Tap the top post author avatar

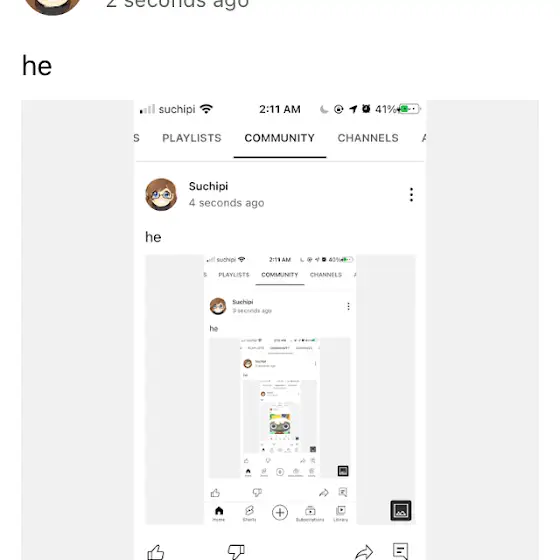52,5
